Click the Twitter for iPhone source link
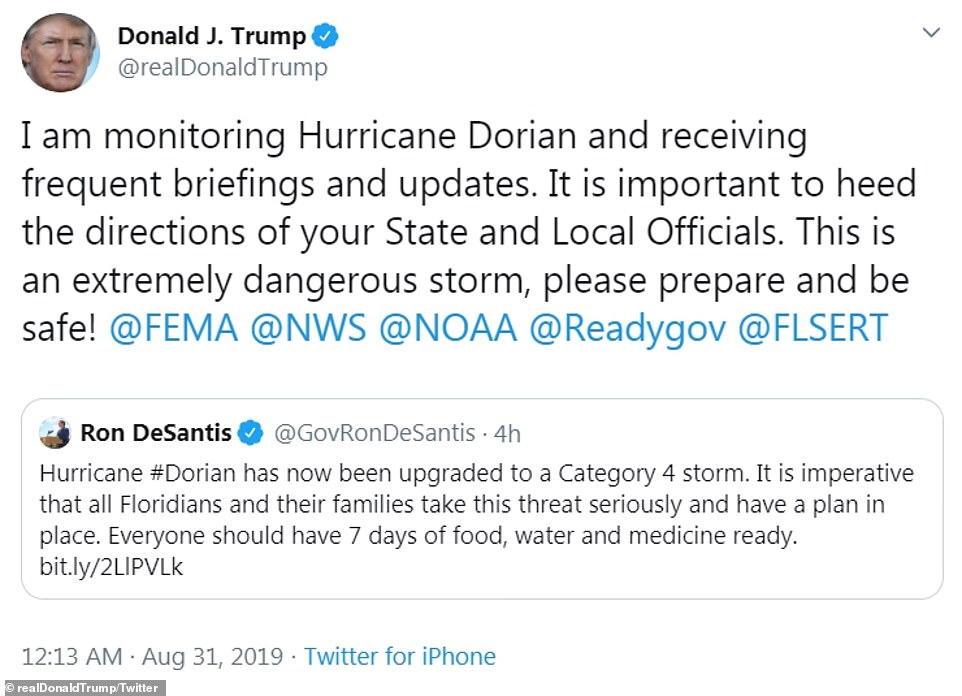The height and width of the screenshot is (696, 962). 400,657
